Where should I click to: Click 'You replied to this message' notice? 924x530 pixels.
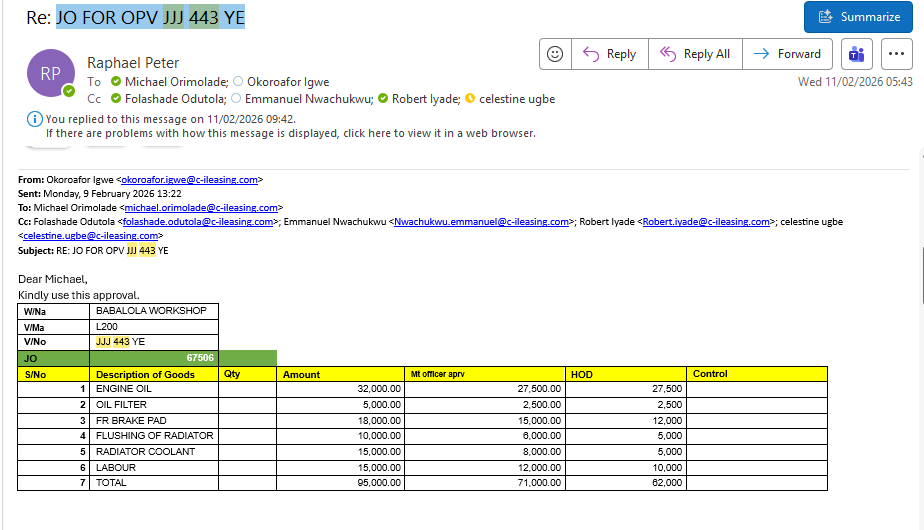pyautogui.click(x=170, y=119)
